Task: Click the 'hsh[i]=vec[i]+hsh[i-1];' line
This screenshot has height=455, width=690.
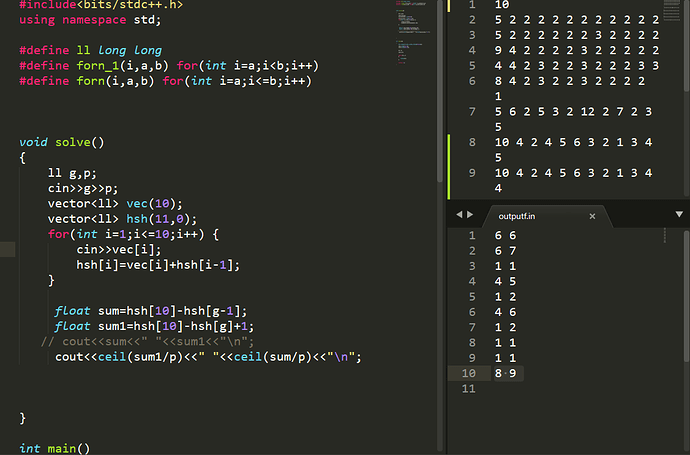Action: 158,265
